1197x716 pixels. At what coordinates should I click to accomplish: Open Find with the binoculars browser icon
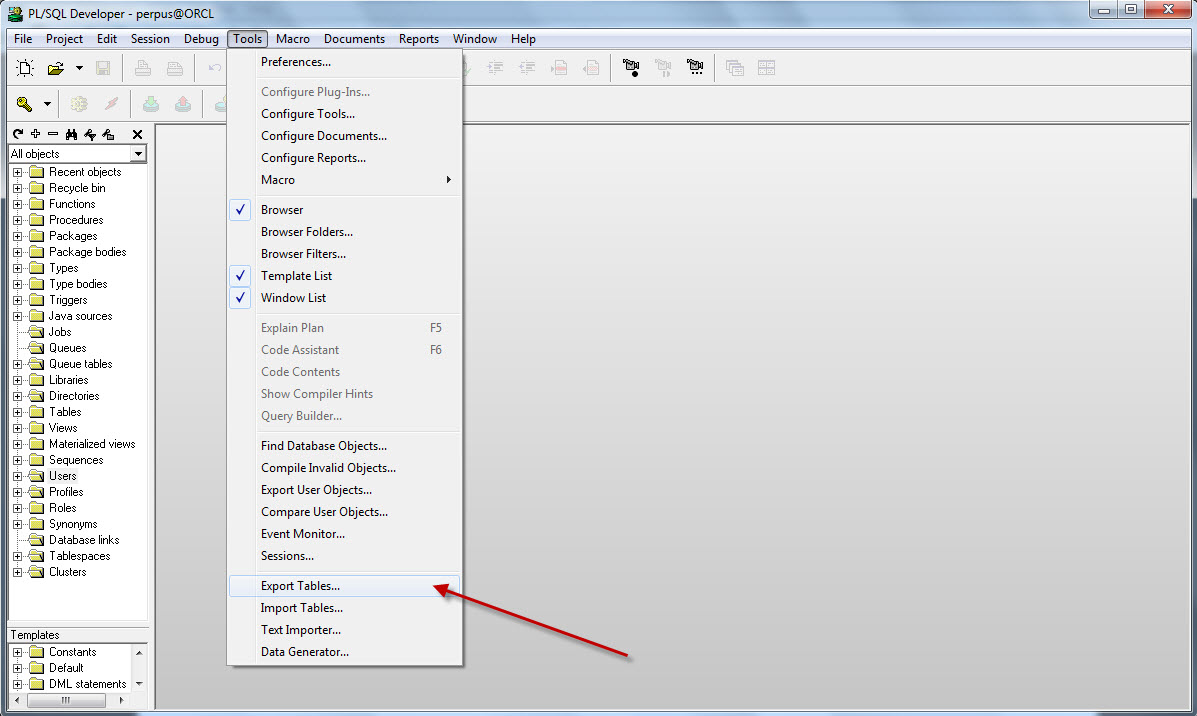pyautogui.click(x=71, y=133)
